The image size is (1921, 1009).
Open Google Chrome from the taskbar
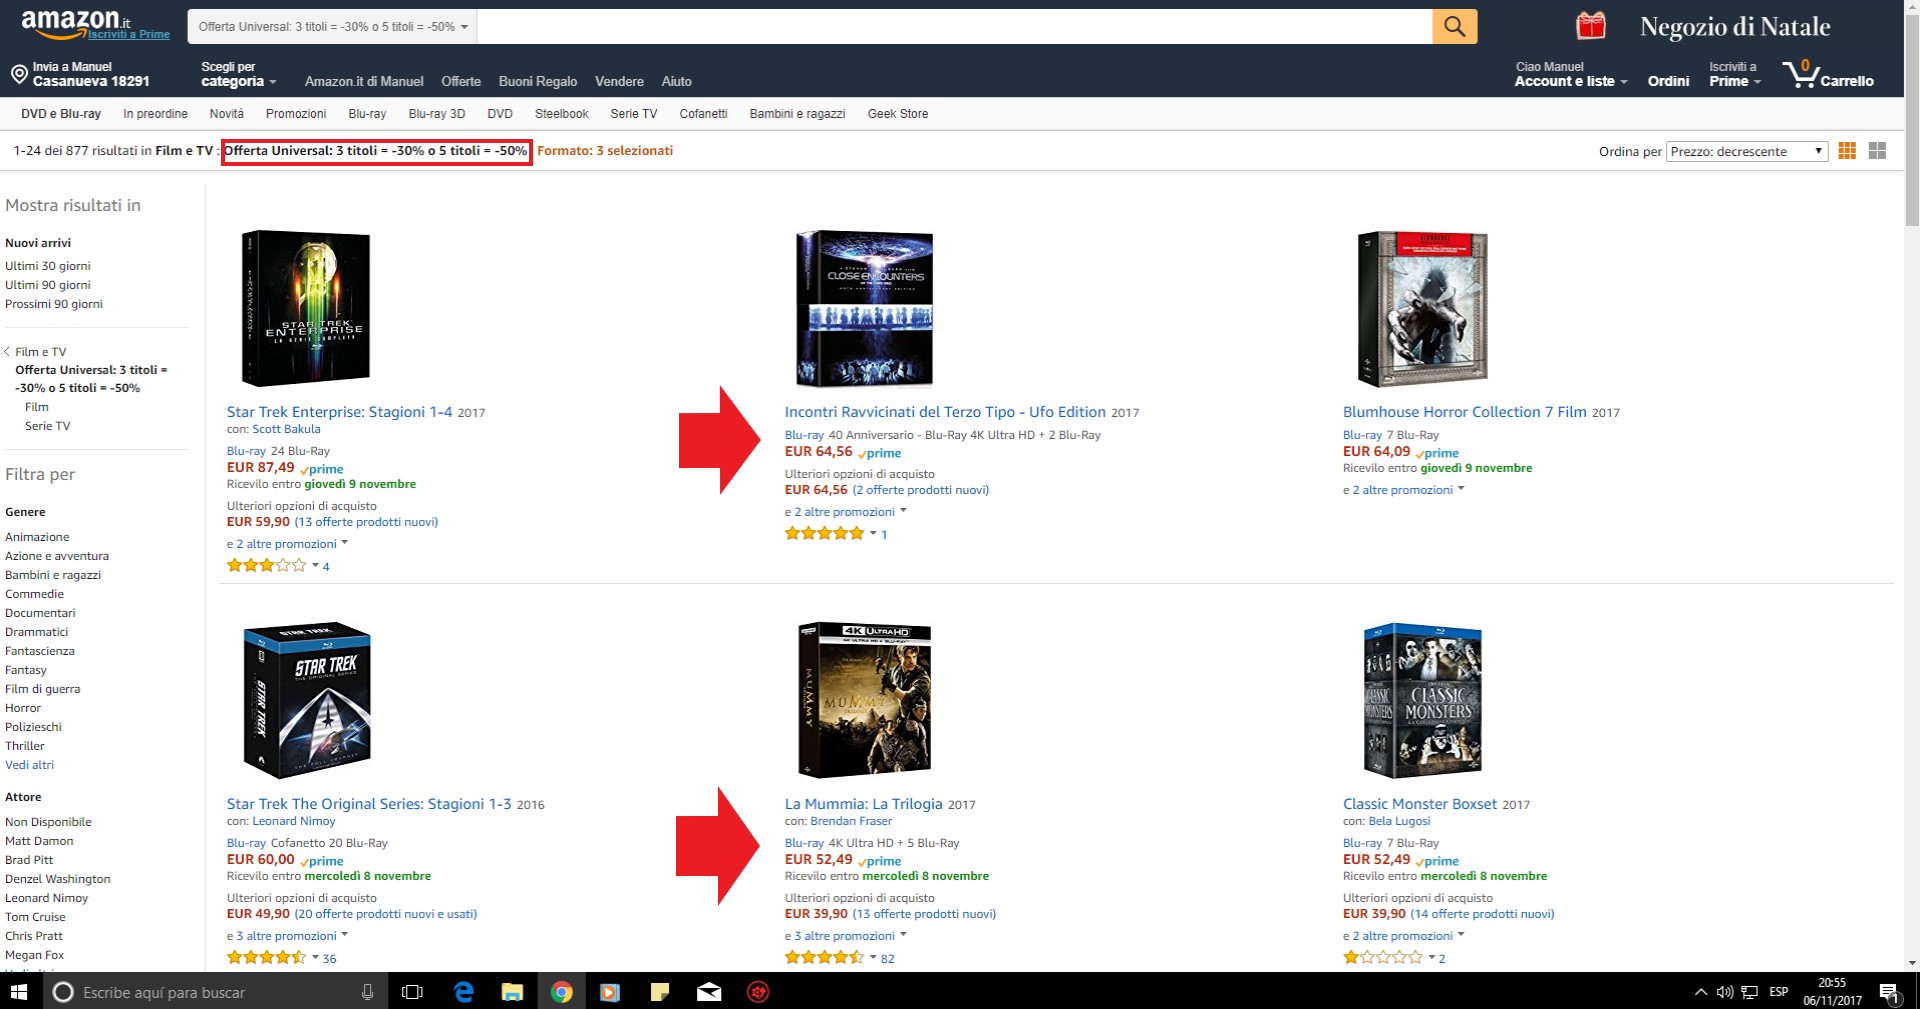pos(561,992)
